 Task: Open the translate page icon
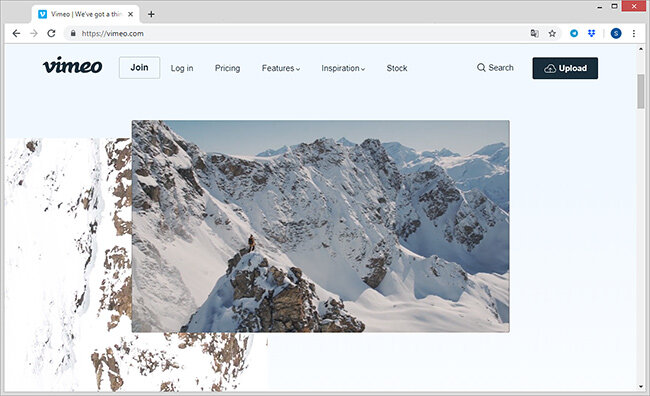coord(535,34)
